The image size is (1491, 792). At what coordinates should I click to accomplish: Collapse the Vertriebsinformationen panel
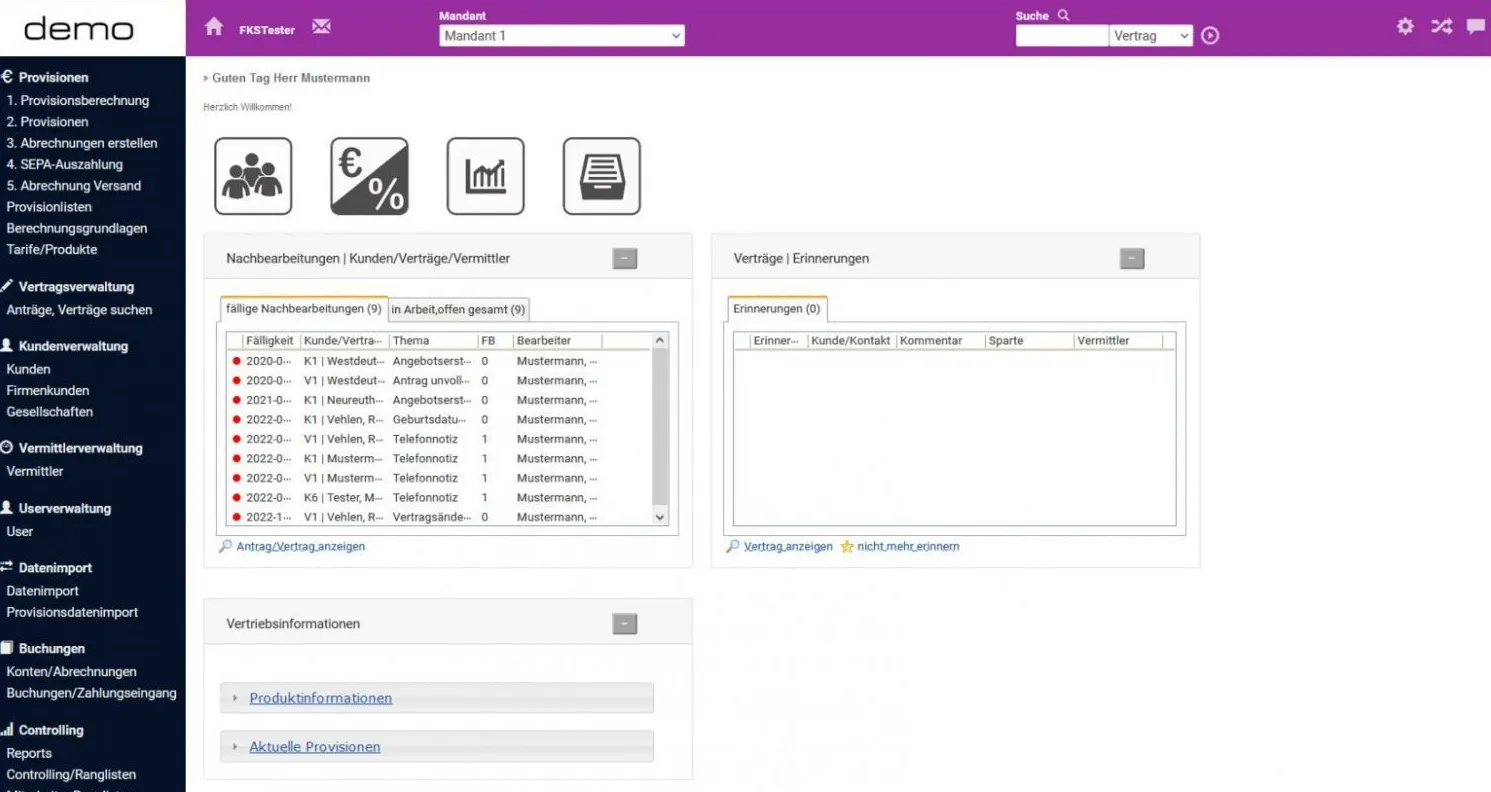pos(624,624)
